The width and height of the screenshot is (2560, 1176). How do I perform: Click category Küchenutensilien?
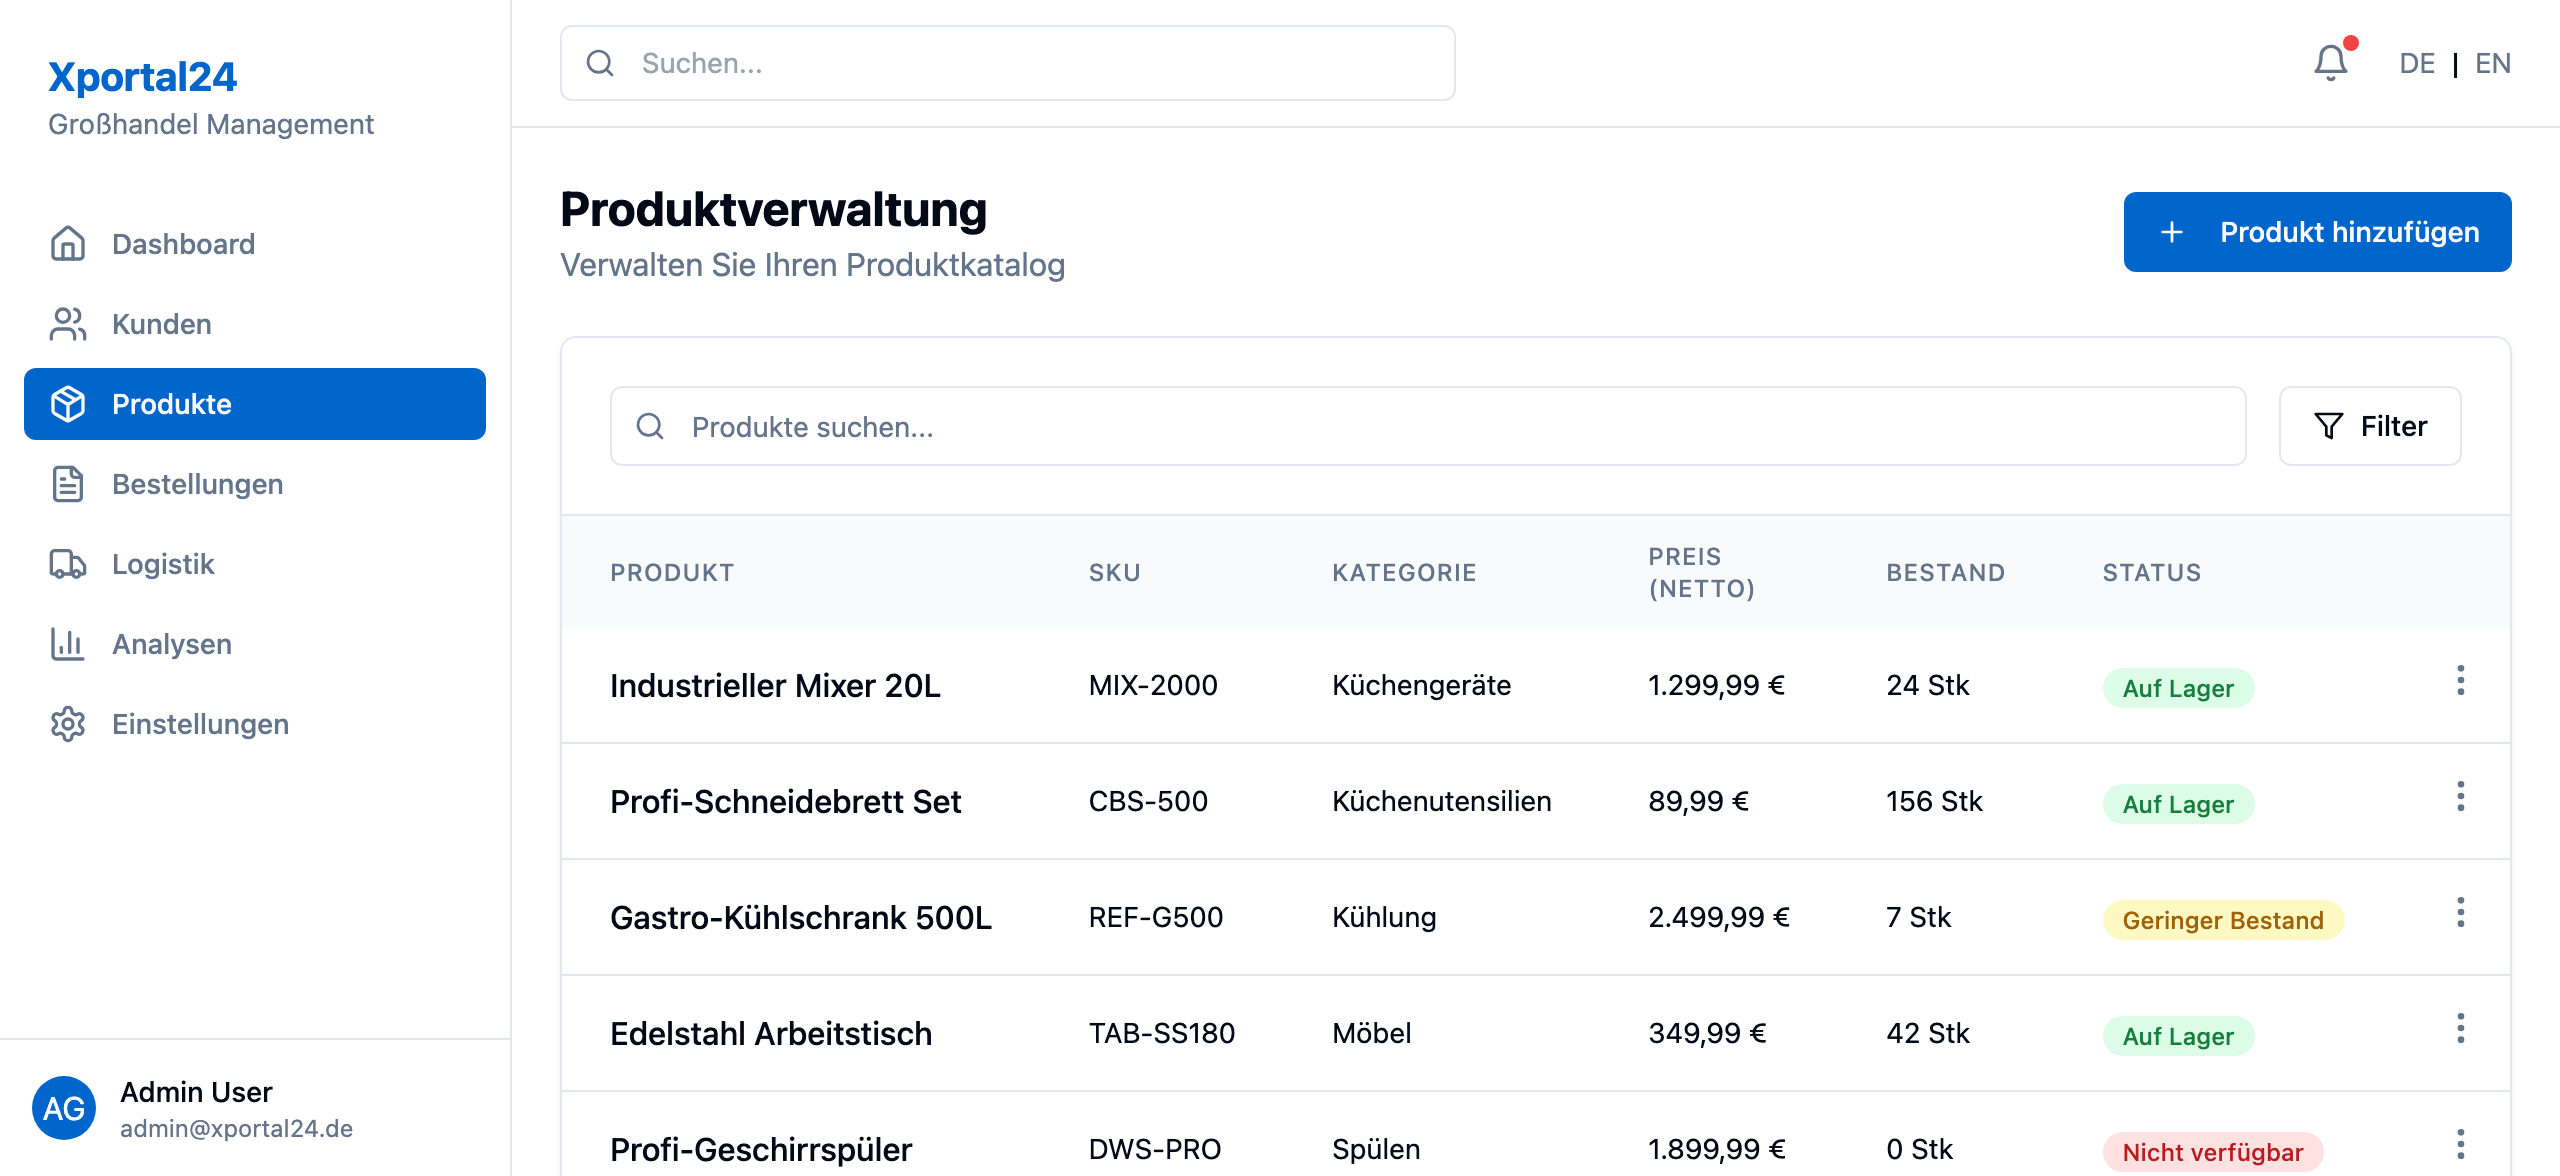1441,801
